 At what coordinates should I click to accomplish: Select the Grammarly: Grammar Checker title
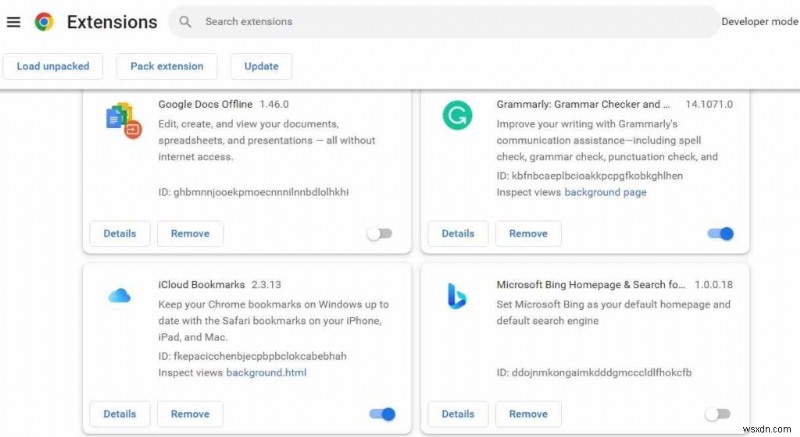point(583,104)
